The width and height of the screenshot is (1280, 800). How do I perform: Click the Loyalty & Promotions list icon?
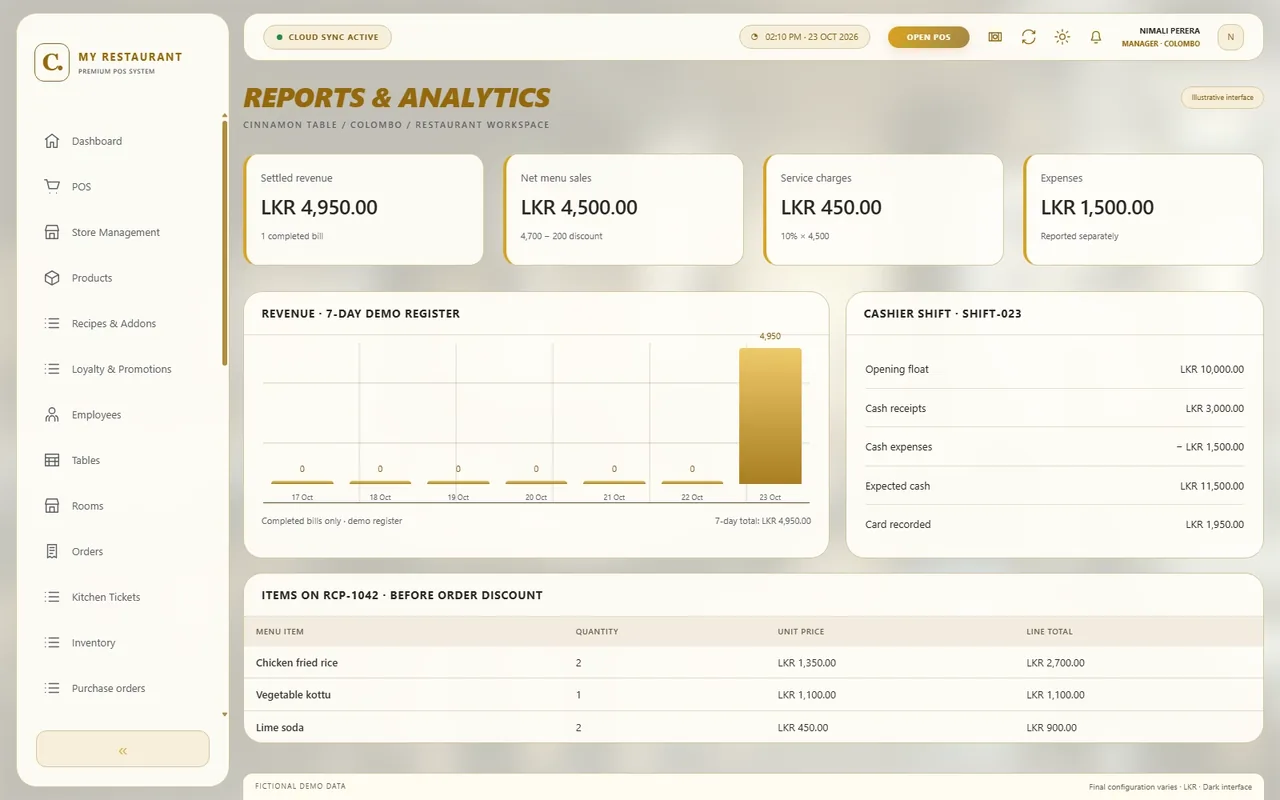(x=52, y=369)
